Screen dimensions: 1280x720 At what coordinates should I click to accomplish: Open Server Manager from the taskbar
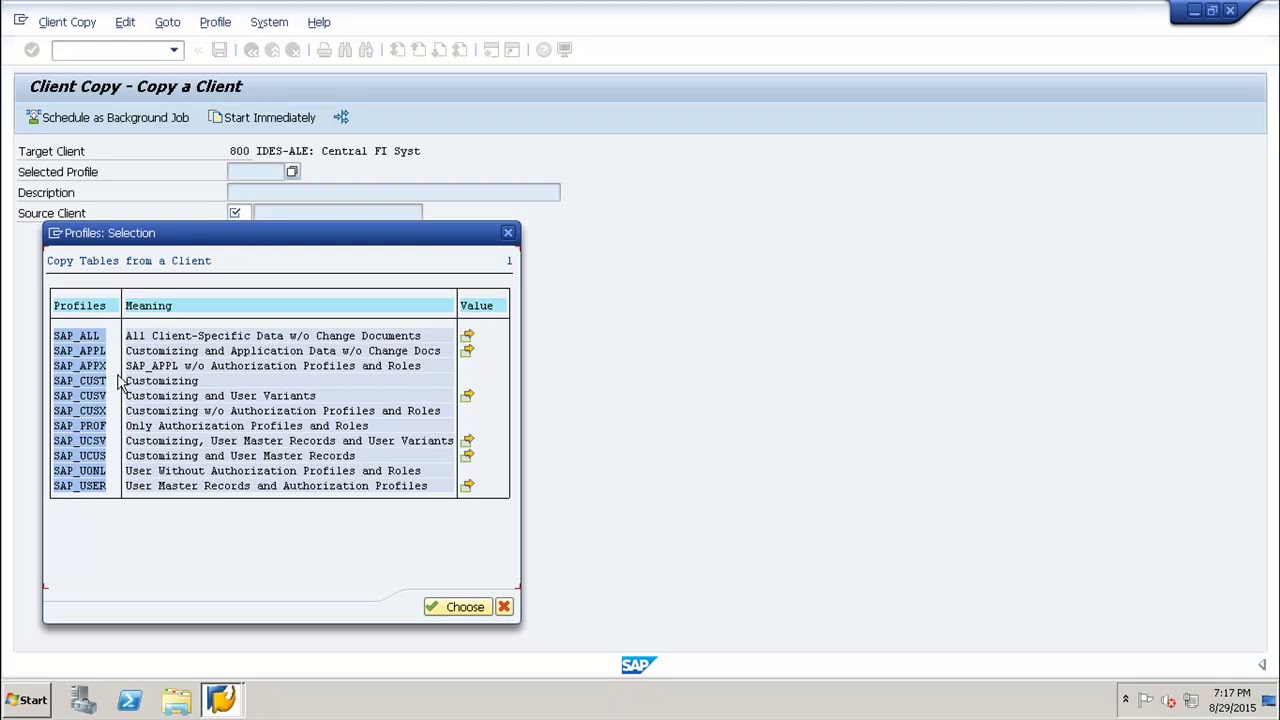tap(83, 700)
